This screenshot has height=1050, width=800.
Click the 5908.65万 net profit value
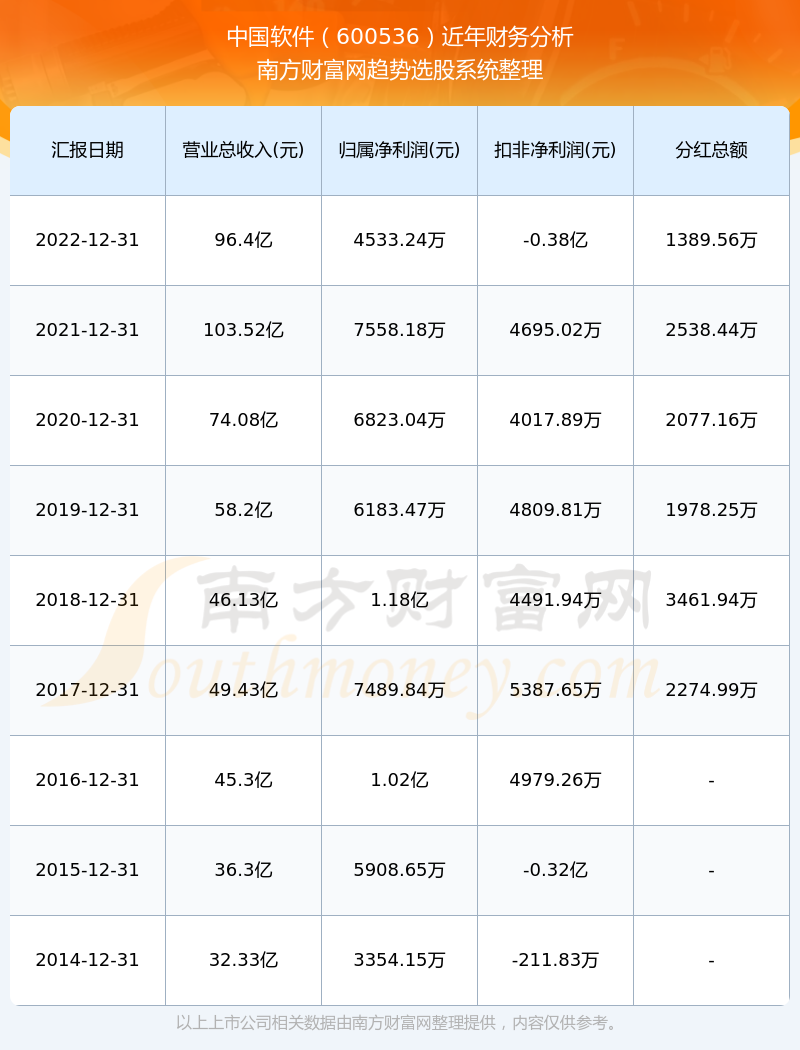point(400,870)
